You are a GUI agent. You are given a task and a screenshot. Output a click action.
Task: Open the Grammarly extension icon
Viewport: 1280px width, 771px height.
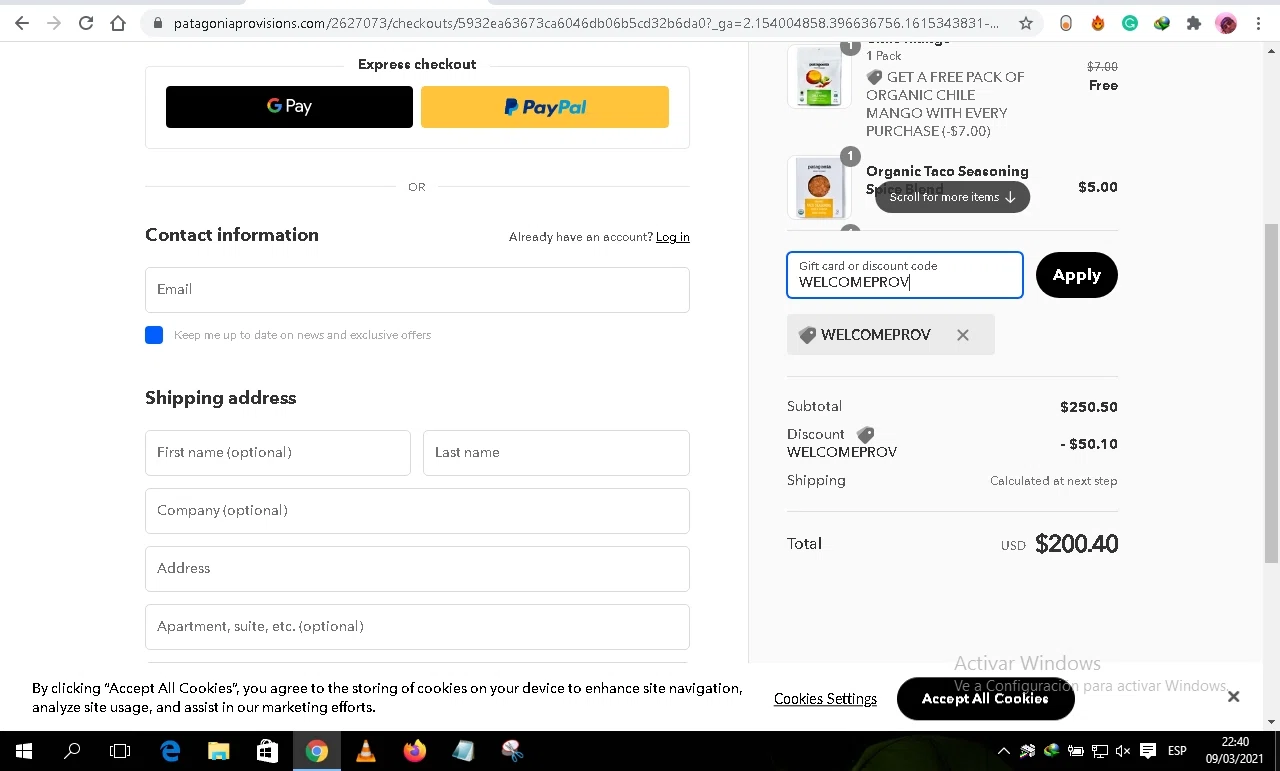1130,23
